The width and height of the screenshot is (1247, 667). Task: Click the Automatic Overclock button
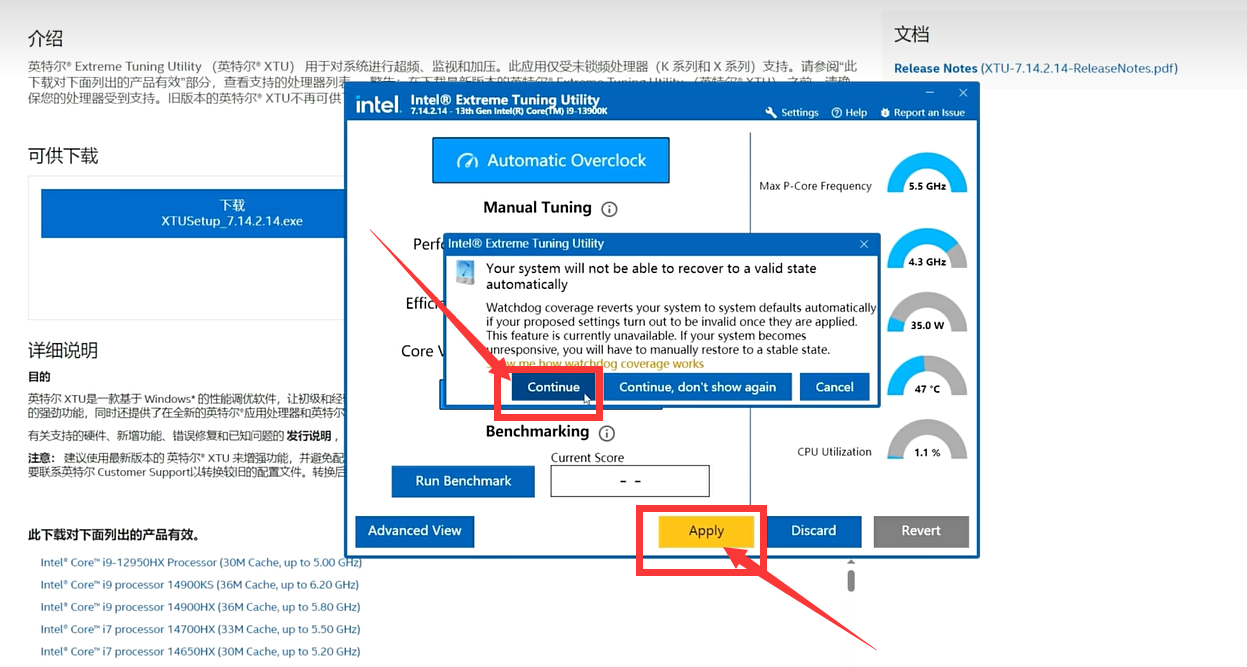click(x=550, y=161)
